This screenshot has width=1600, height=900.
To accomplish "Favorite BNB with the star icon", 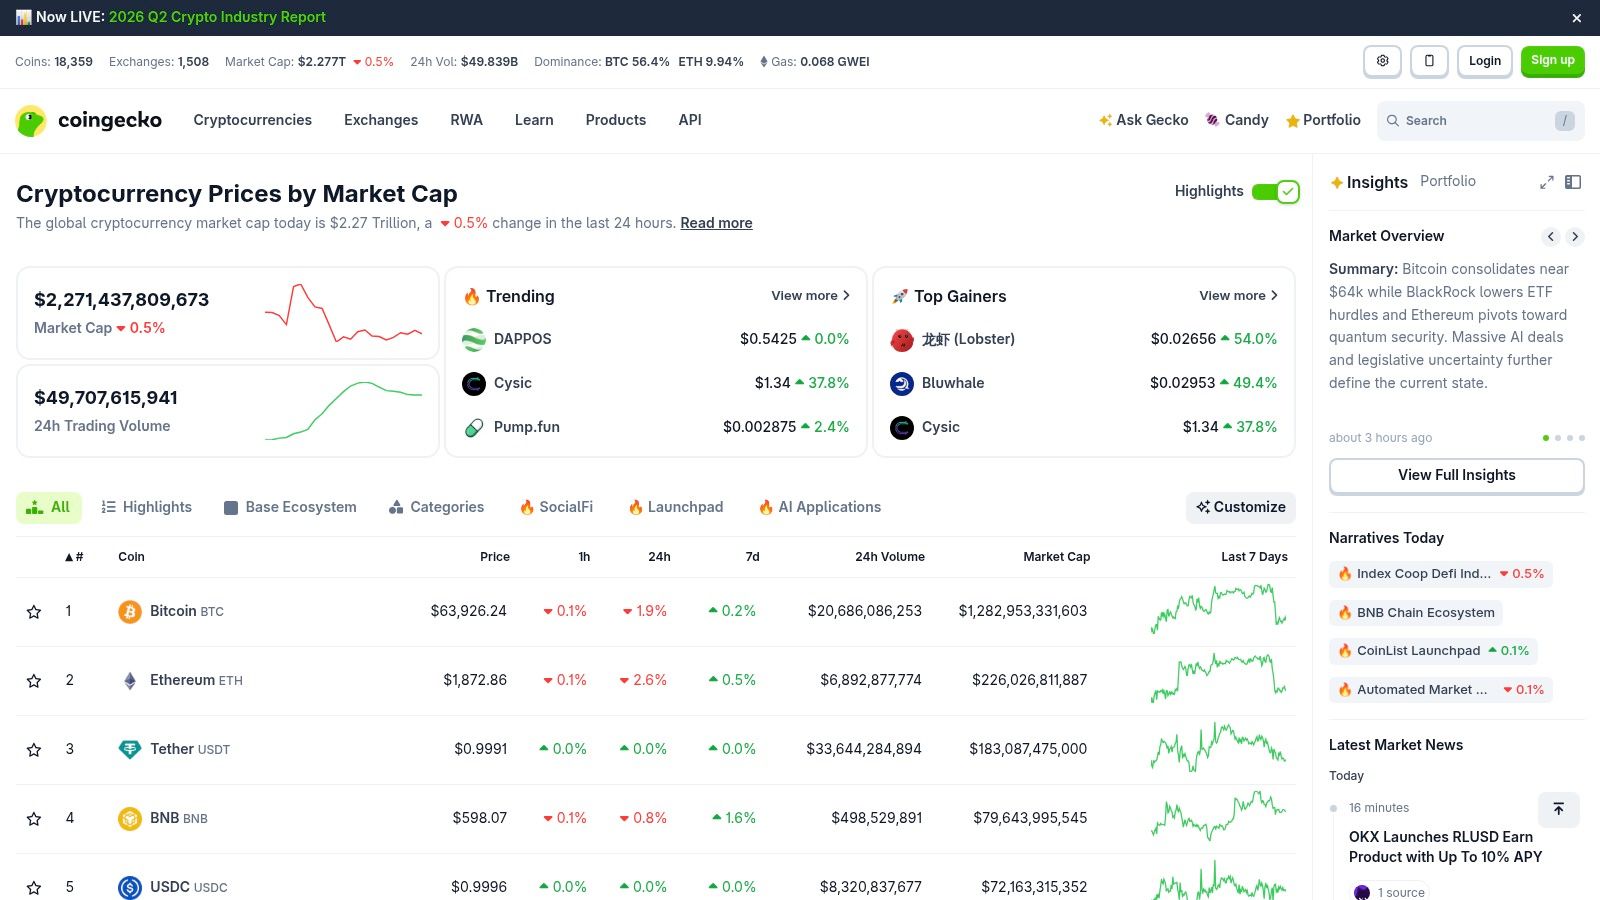I will [x=34, y=818].
